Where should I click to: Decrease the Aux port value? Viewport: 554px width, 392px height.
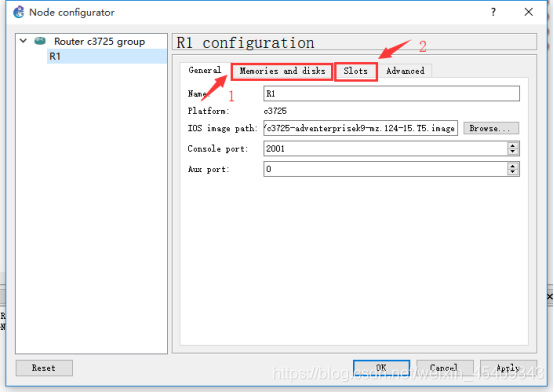513,172
